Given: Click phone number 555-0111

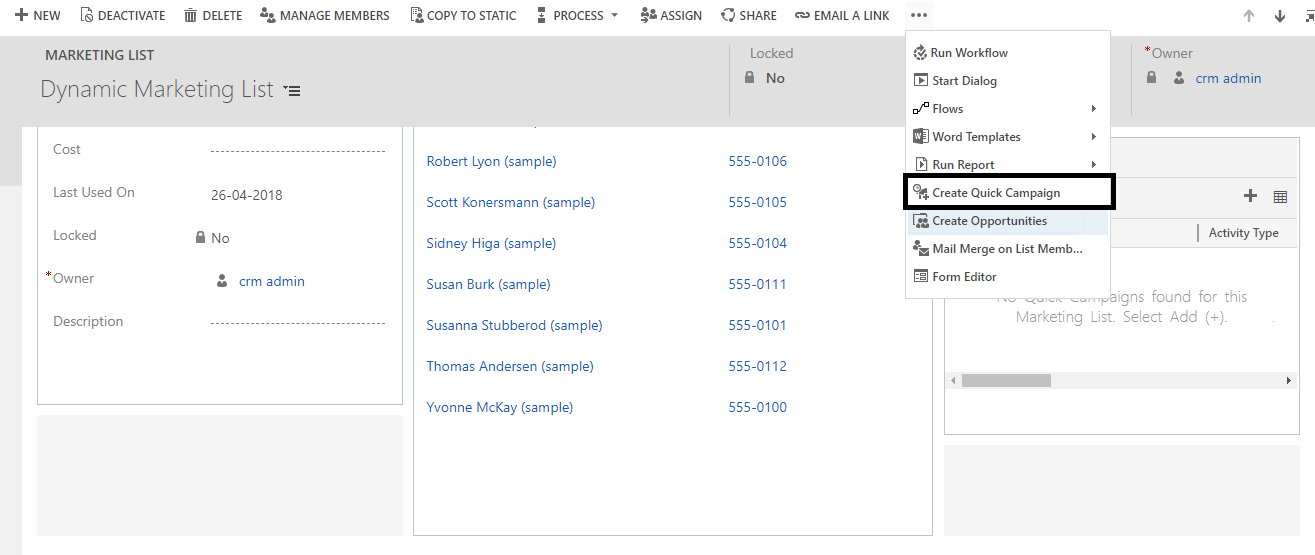Looking at the screenshot, I should [x=757, y=284].
